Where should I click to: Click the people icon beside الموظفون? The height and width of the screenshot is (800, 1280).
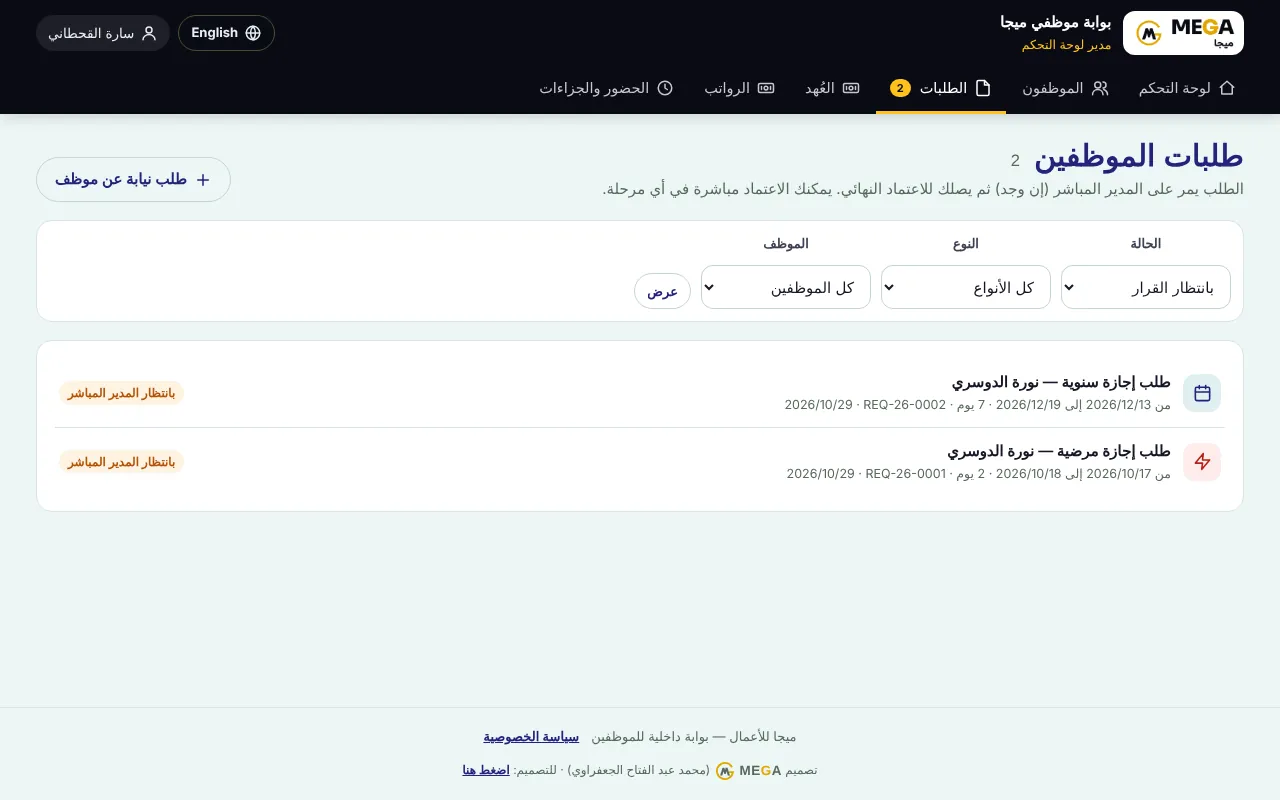pyautogui.click(x=1100, y=88)
